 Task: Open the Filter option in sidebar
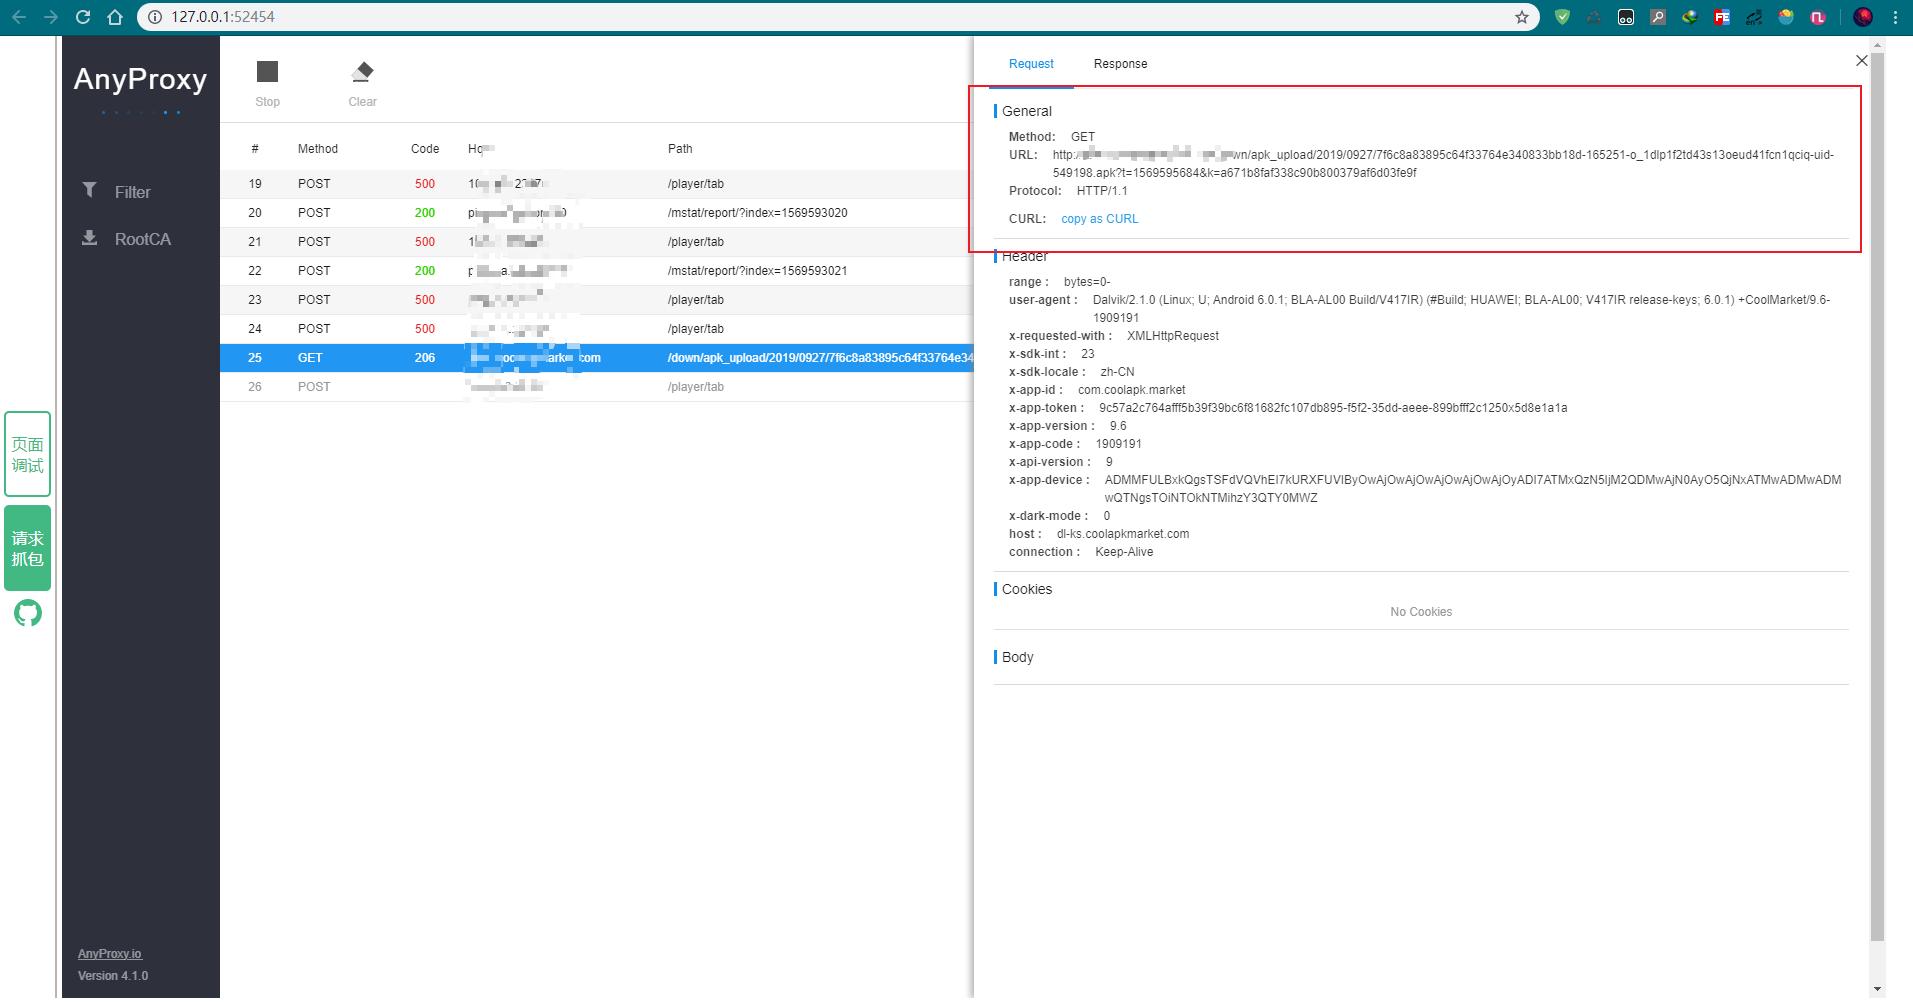[x=116, y=191]
